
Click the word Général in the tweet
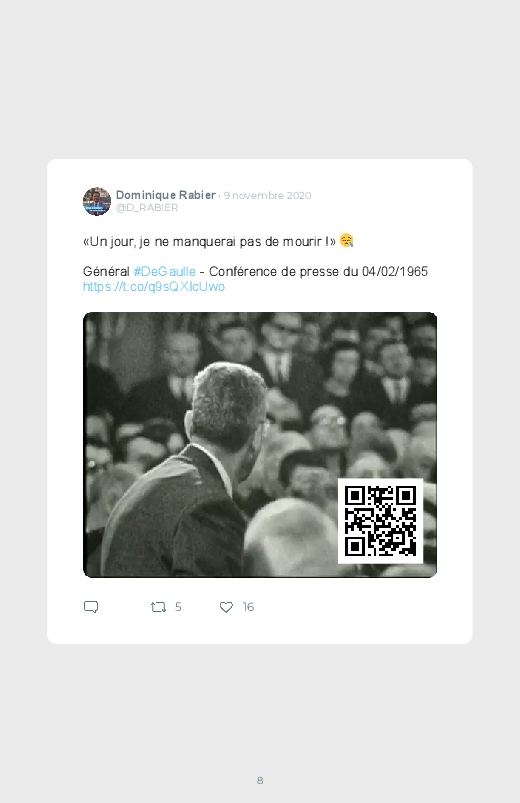(x=106, y=271)
